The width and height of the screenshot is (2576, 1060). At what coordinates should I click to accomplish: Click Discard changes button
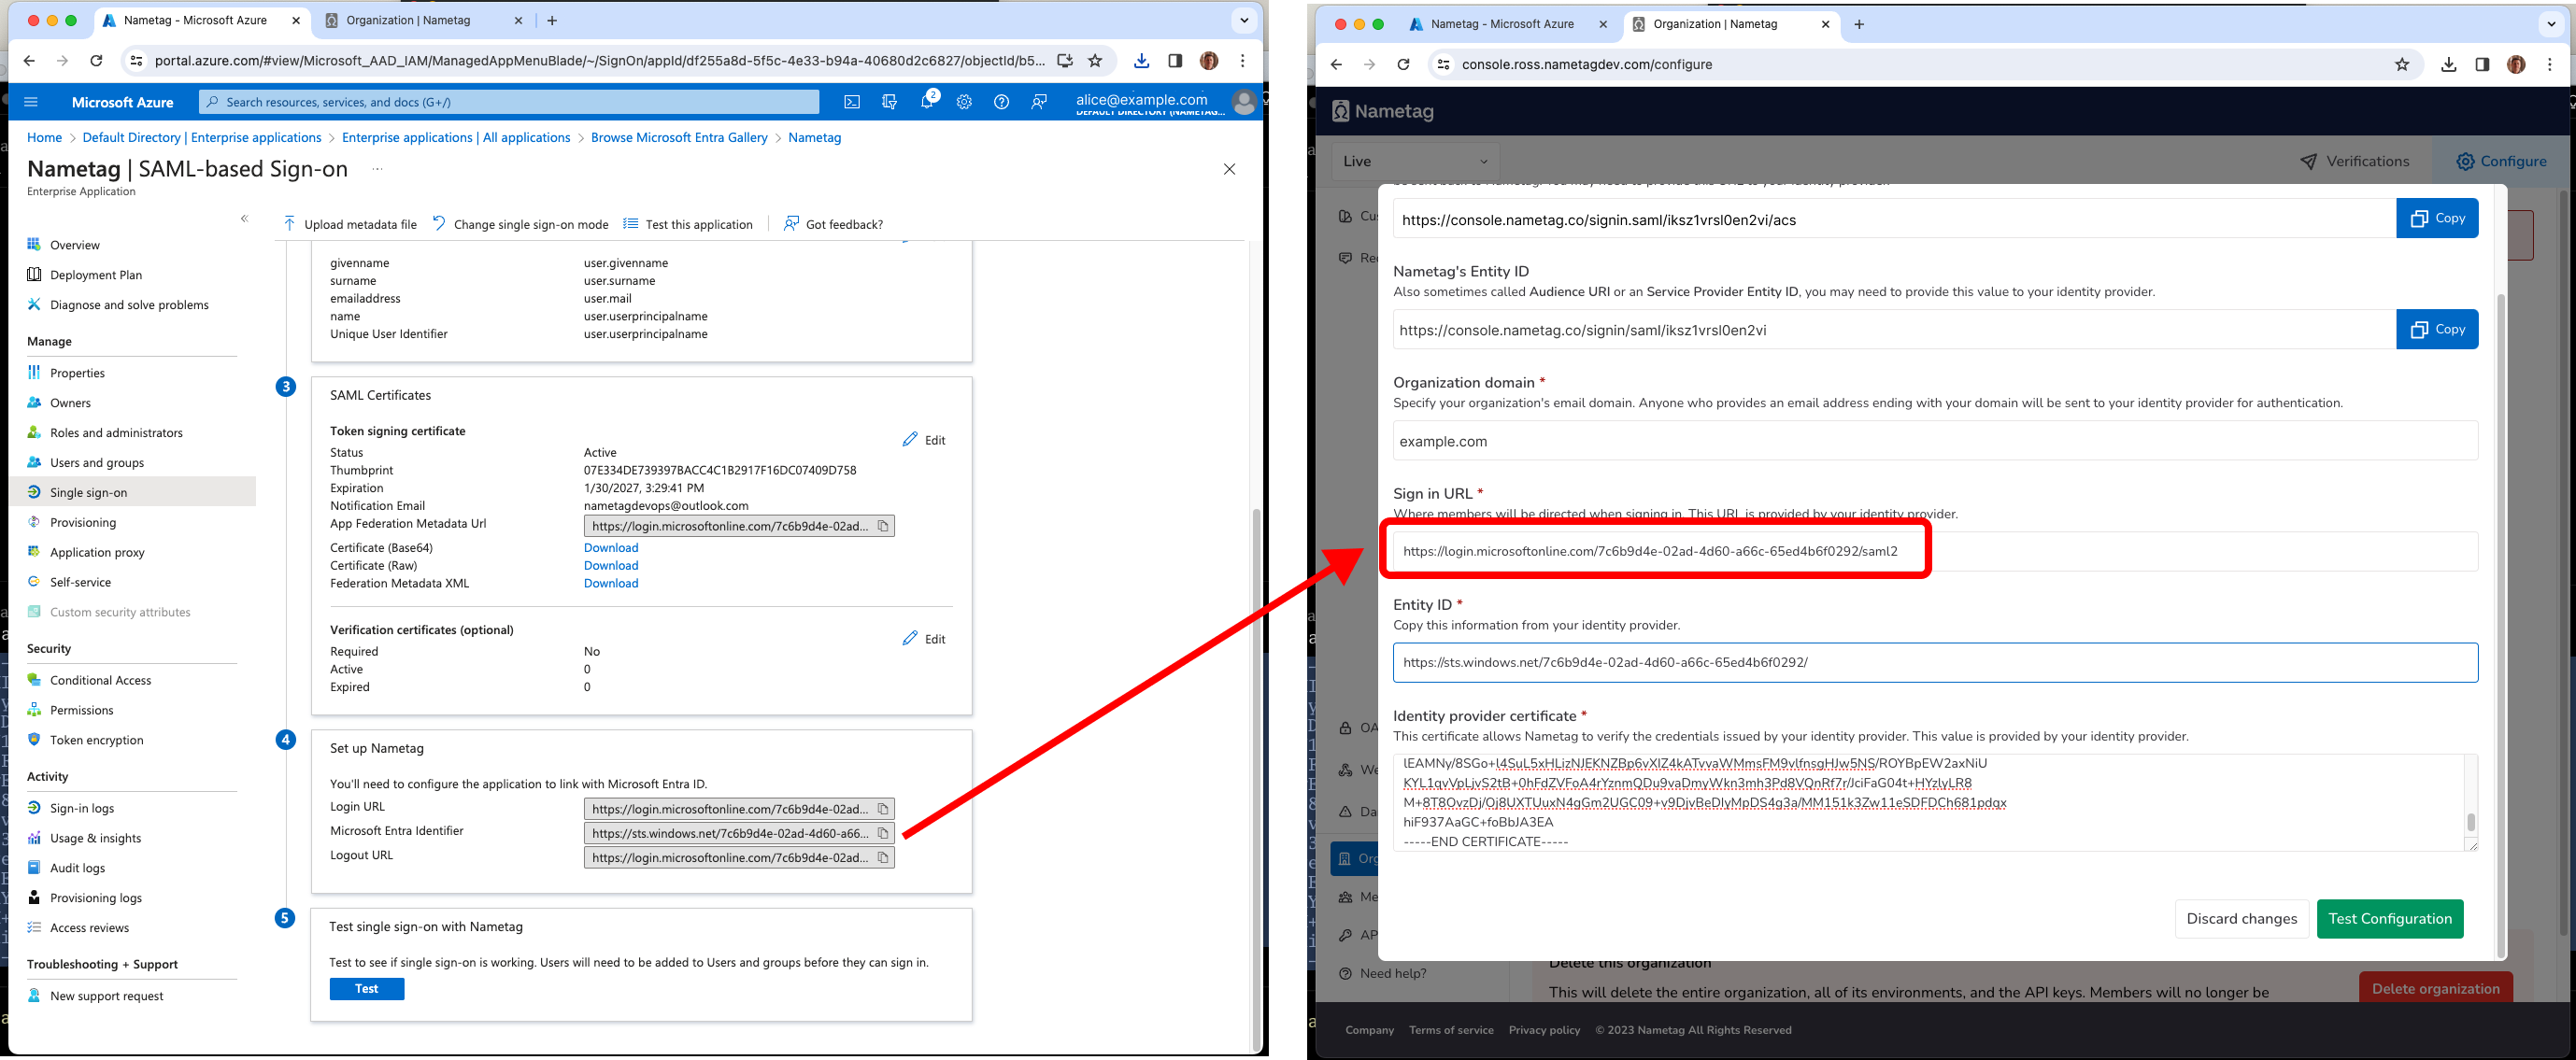[2241, 919]
